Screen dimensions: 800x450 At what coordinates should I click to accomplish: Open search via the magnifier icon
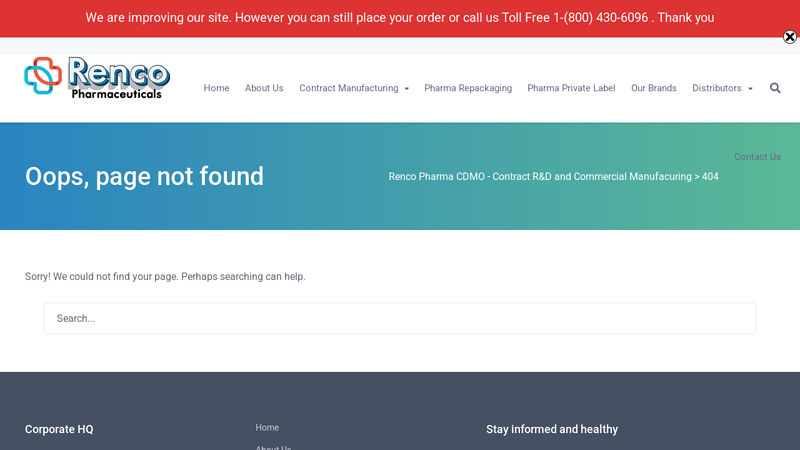click(775, 88)
